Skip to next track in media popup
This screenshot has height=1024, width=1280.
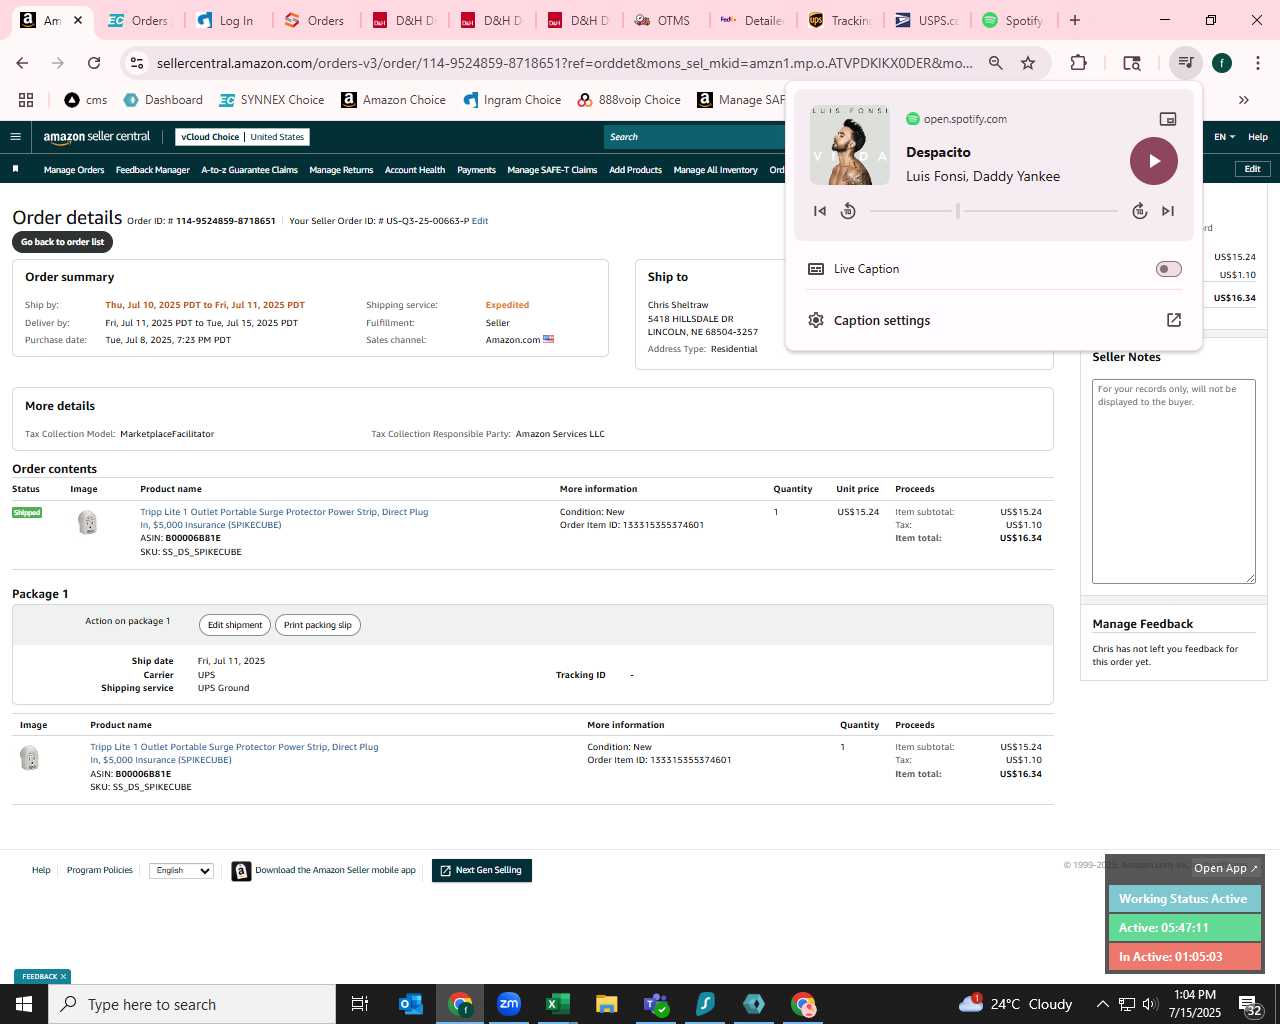click(1168, 211)
